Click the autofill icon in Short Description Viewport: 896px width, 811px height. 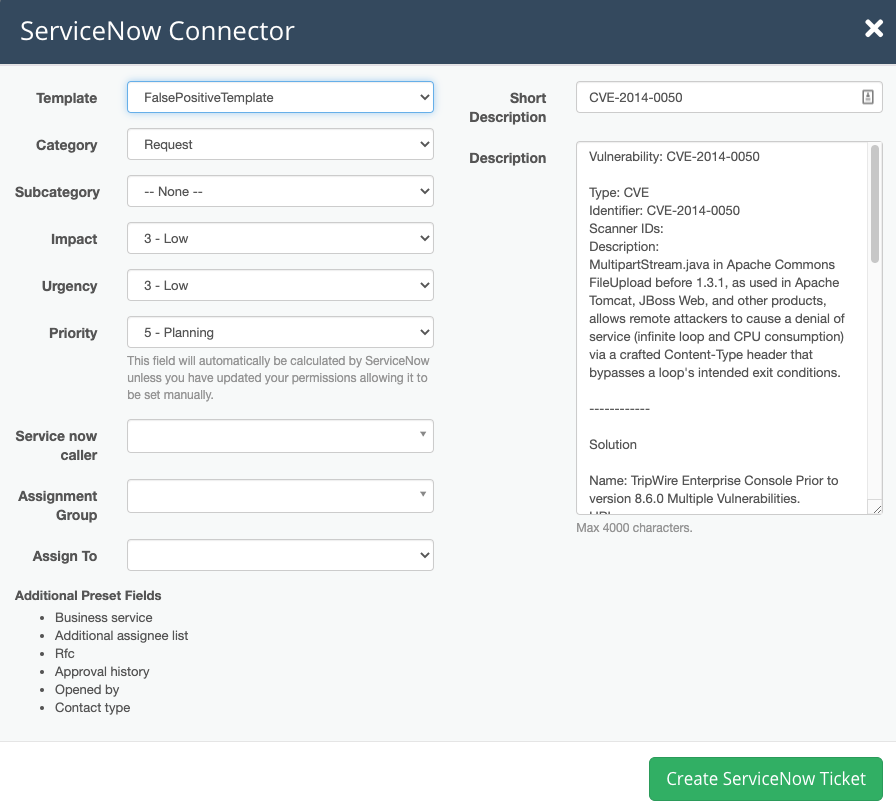pyautogui.click(x=867, y=97)
